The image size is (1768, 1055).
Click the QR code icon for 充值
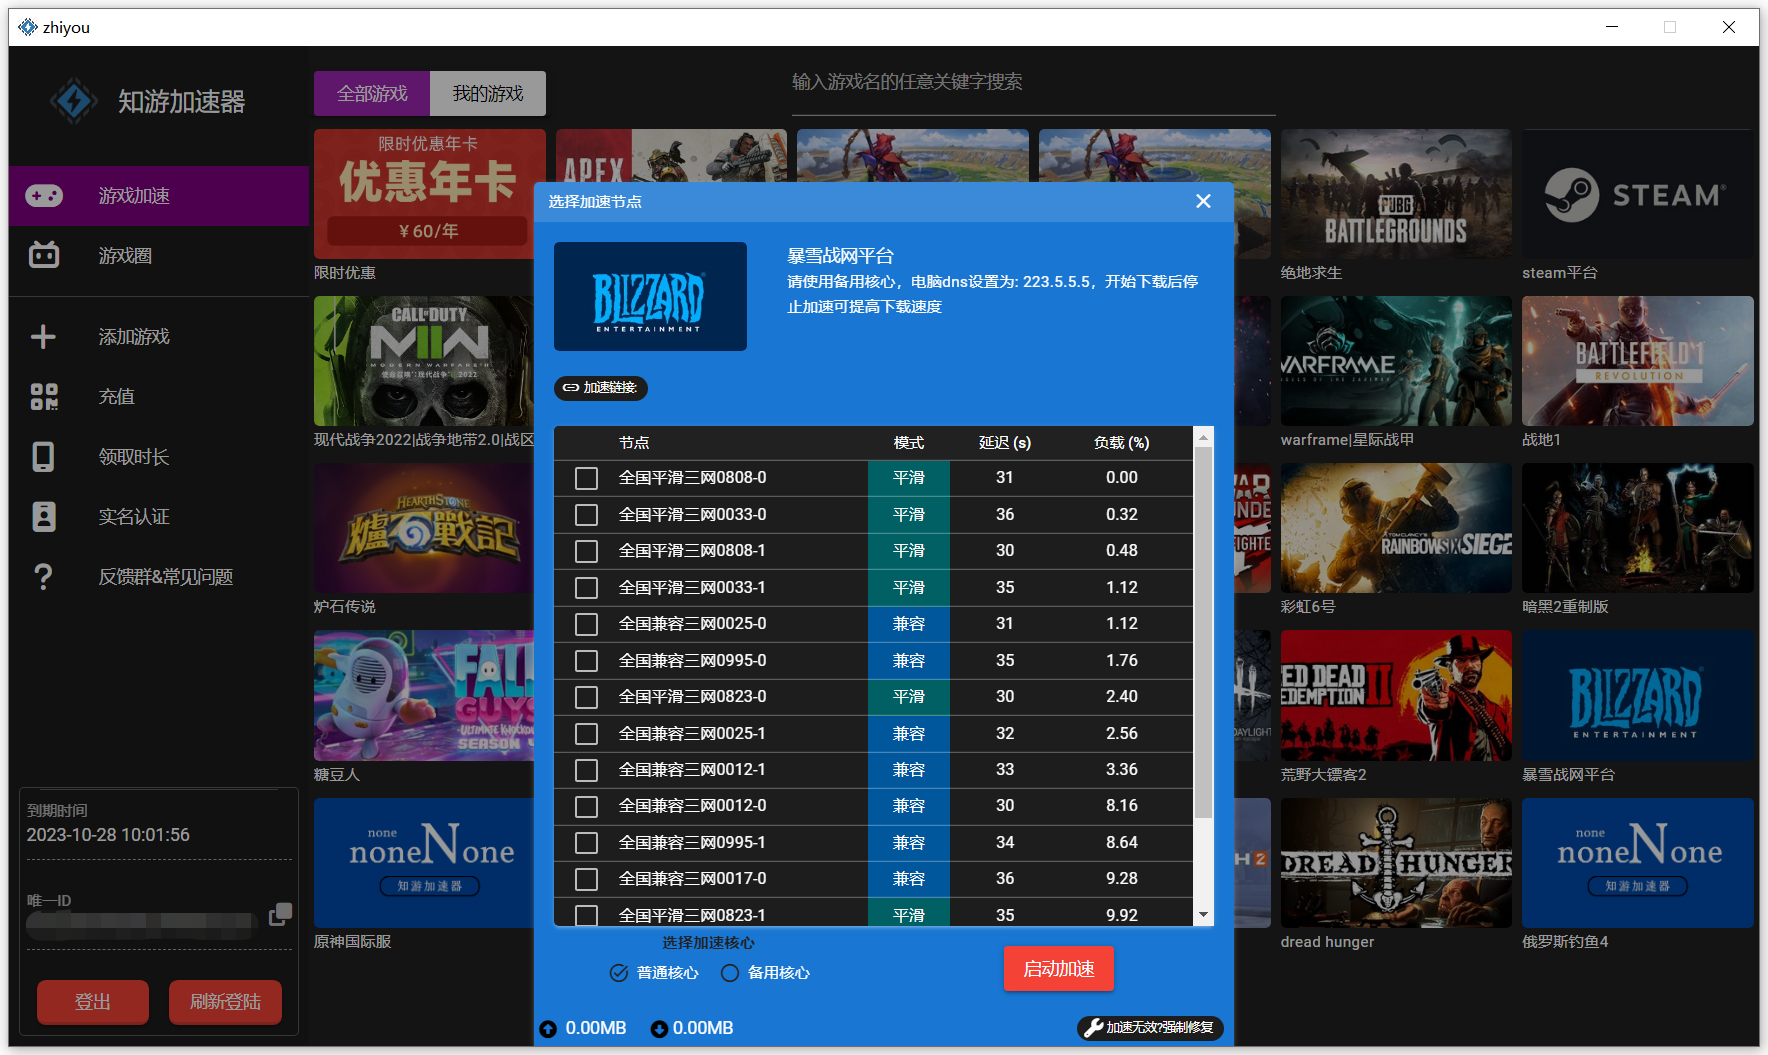[44, 397]
